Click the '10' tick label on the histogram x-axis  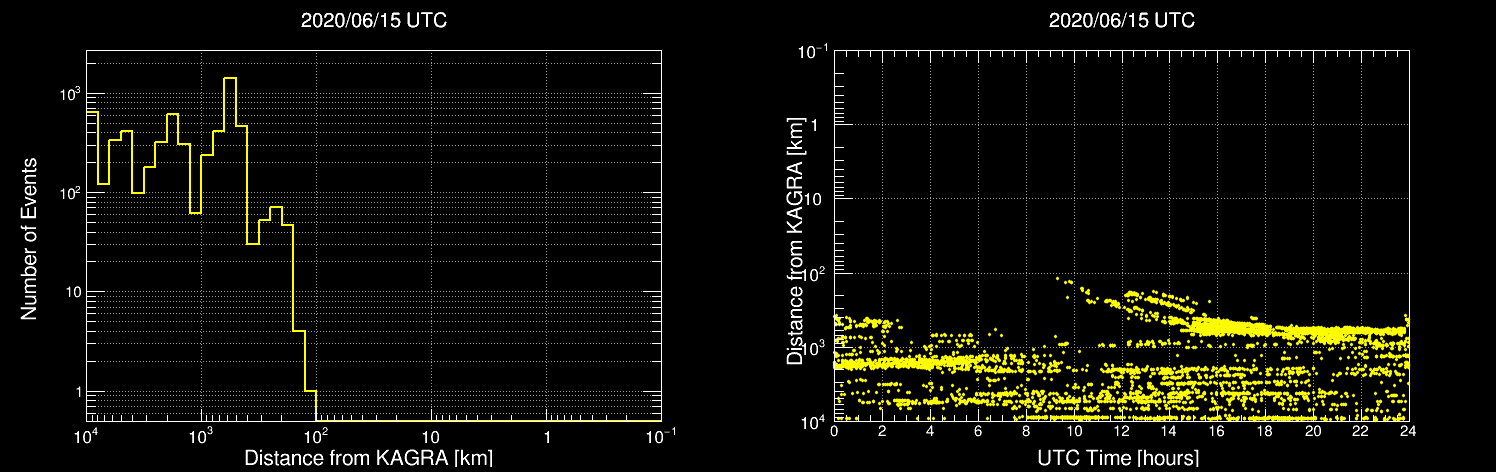(x=431, y=439)
